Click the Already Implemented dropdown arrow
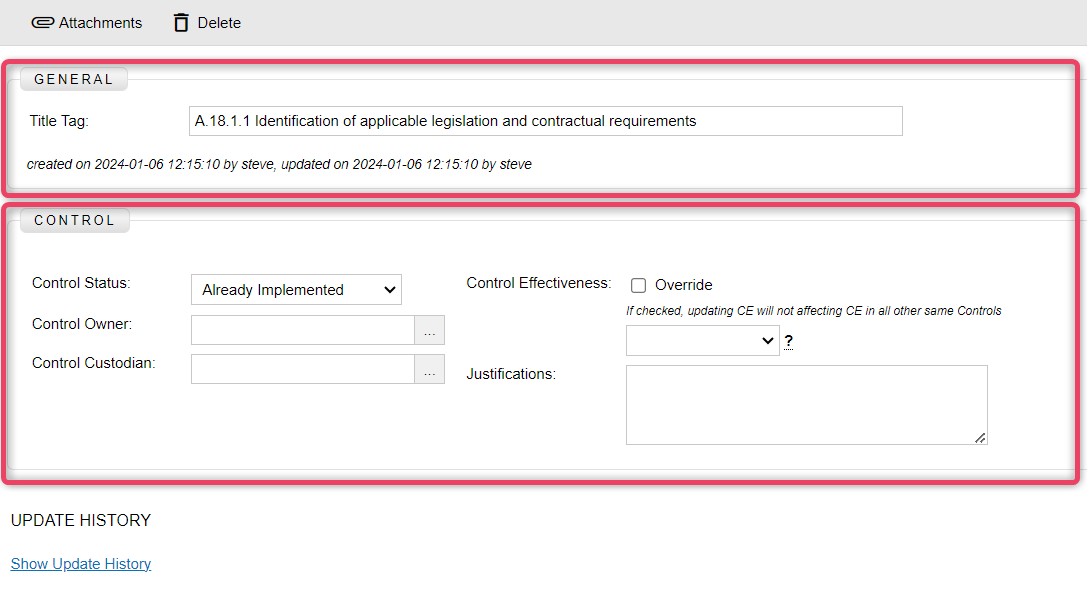 coord(390,290)
